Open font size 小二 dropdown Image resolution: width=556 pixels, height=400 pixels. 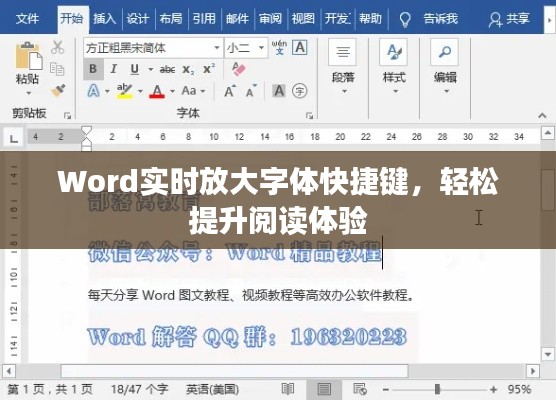(x=261, y=48)
